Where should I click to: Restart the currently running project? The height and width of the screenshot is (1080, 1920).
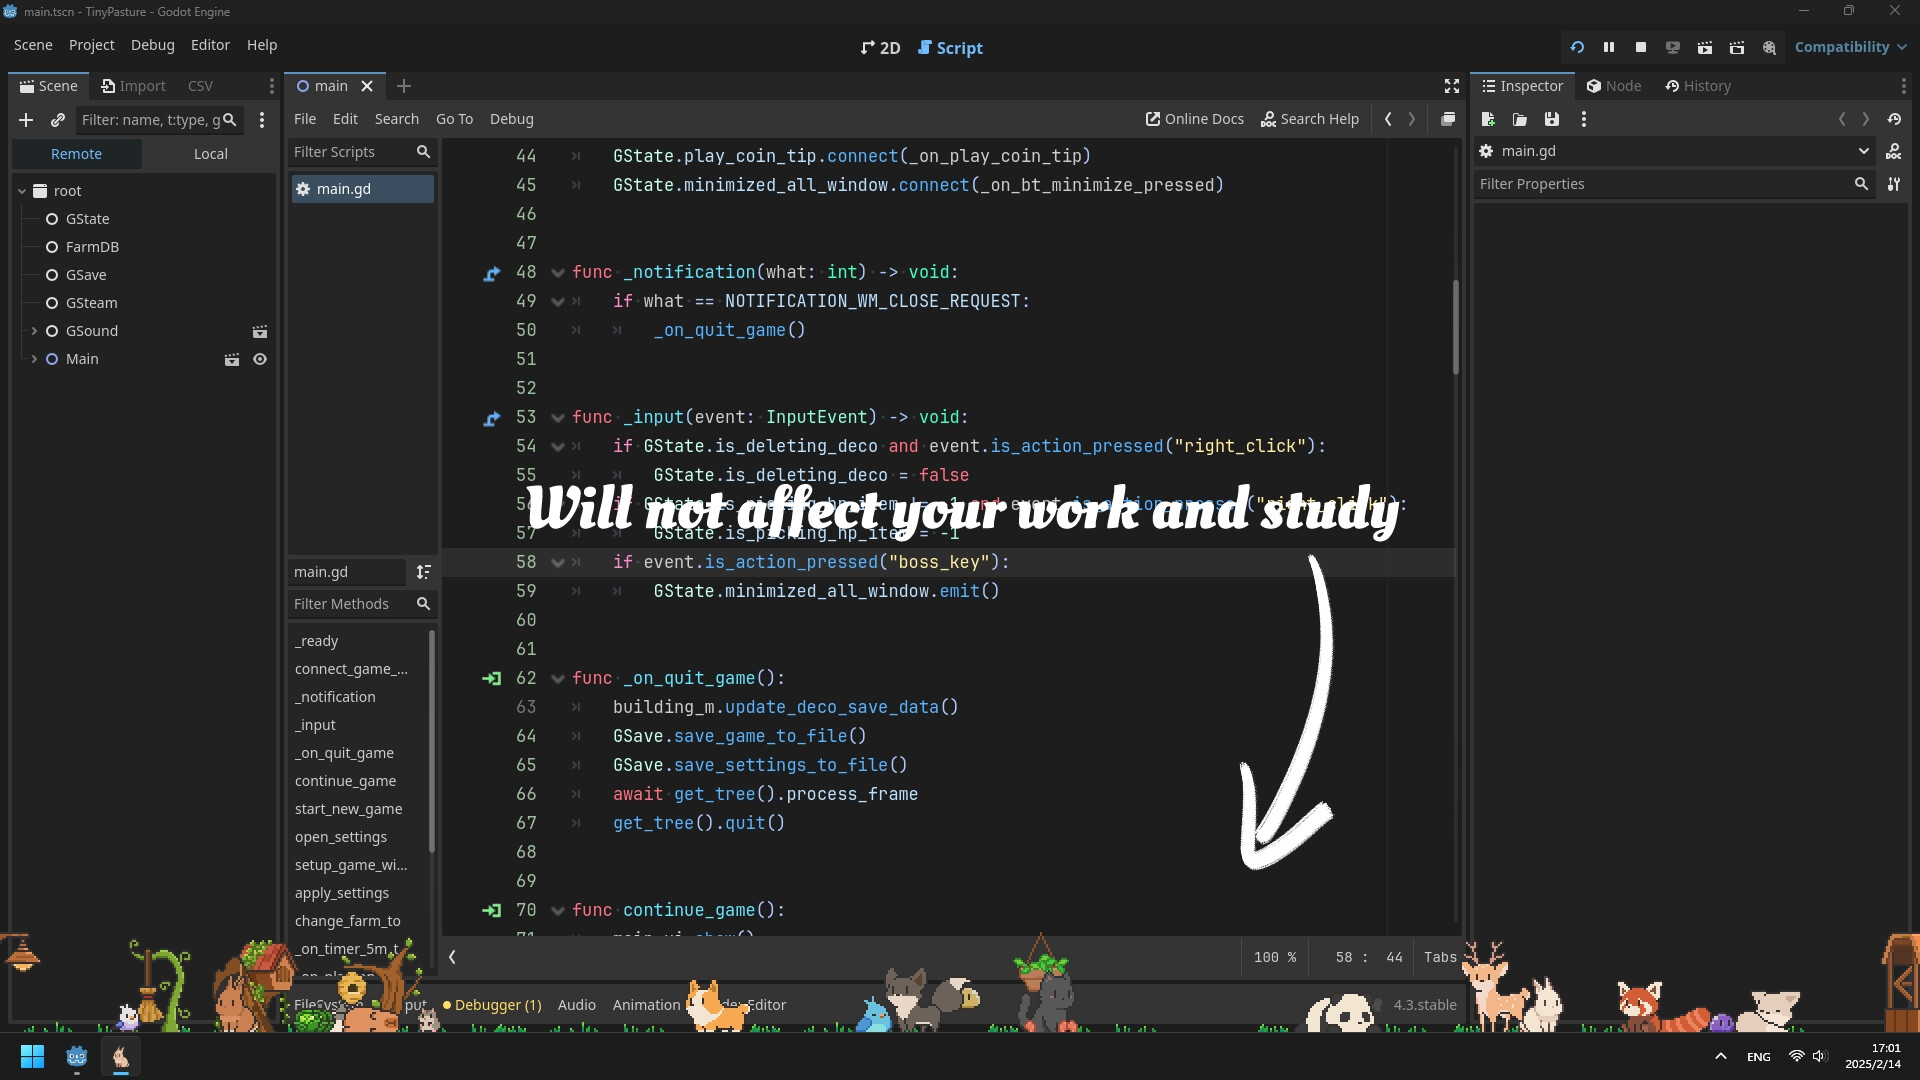(1578, 47)
